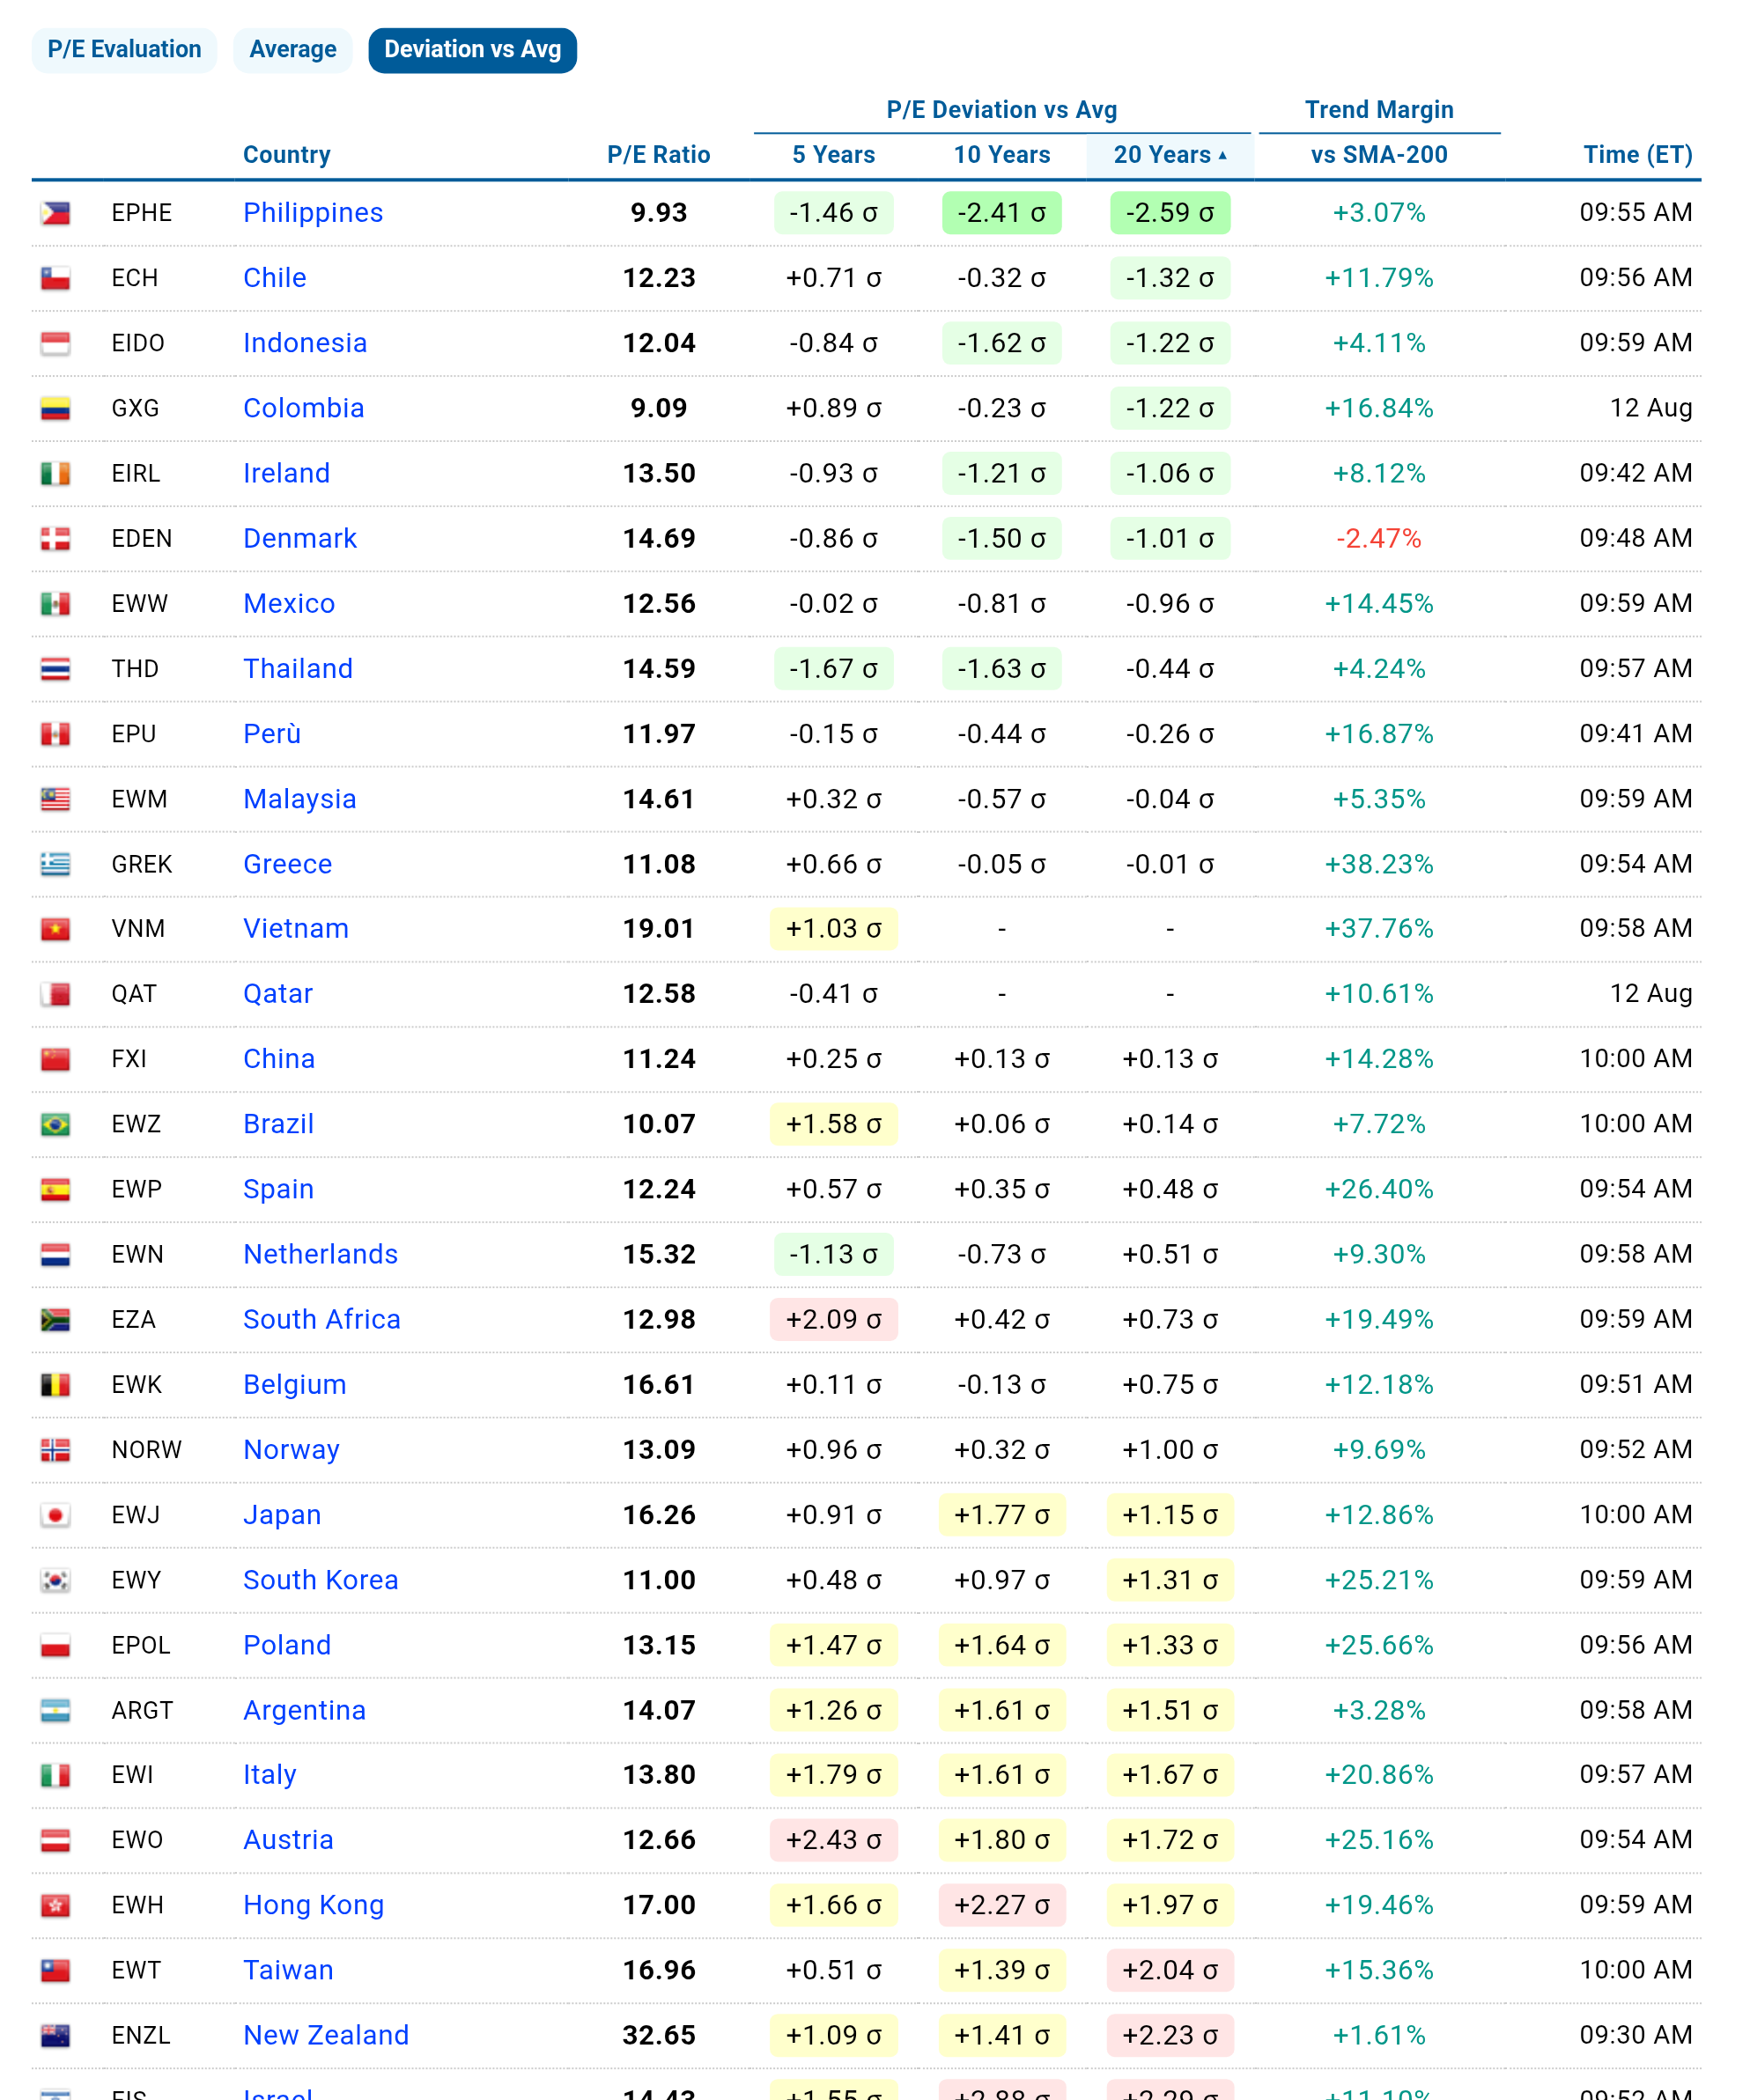Image resolution: width=1750 pixels, height=2100 pixels.
Task: Click the New Zealand flag icon
Action: coord(55,2035)
